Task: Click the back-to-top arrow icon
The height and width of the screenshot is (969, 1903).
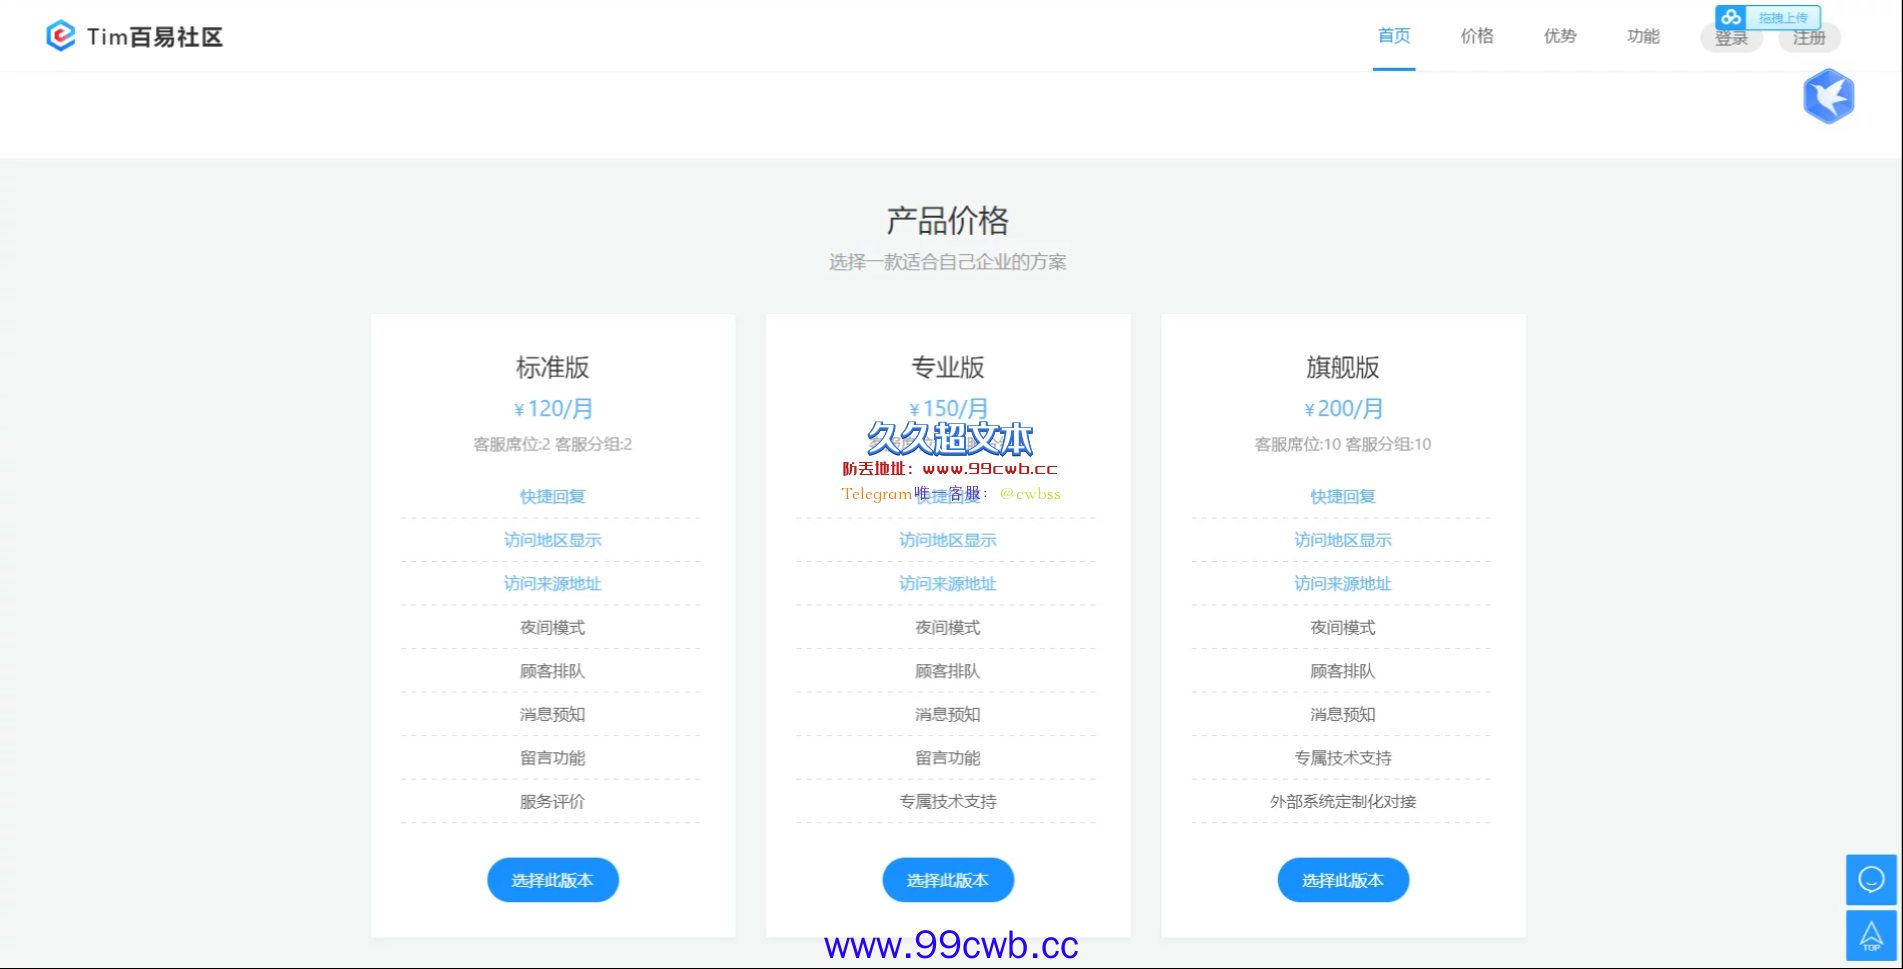Action: [1871, 935]
